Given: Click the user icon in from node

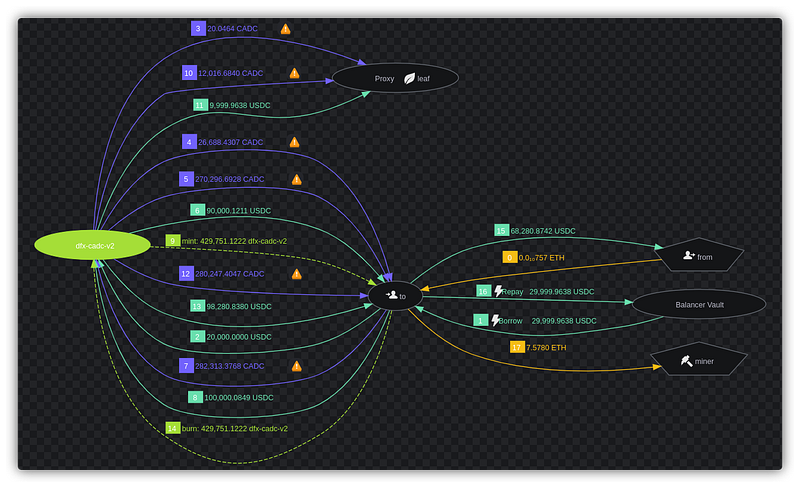Looking at the screenshot, I should (x=688, y=256).
